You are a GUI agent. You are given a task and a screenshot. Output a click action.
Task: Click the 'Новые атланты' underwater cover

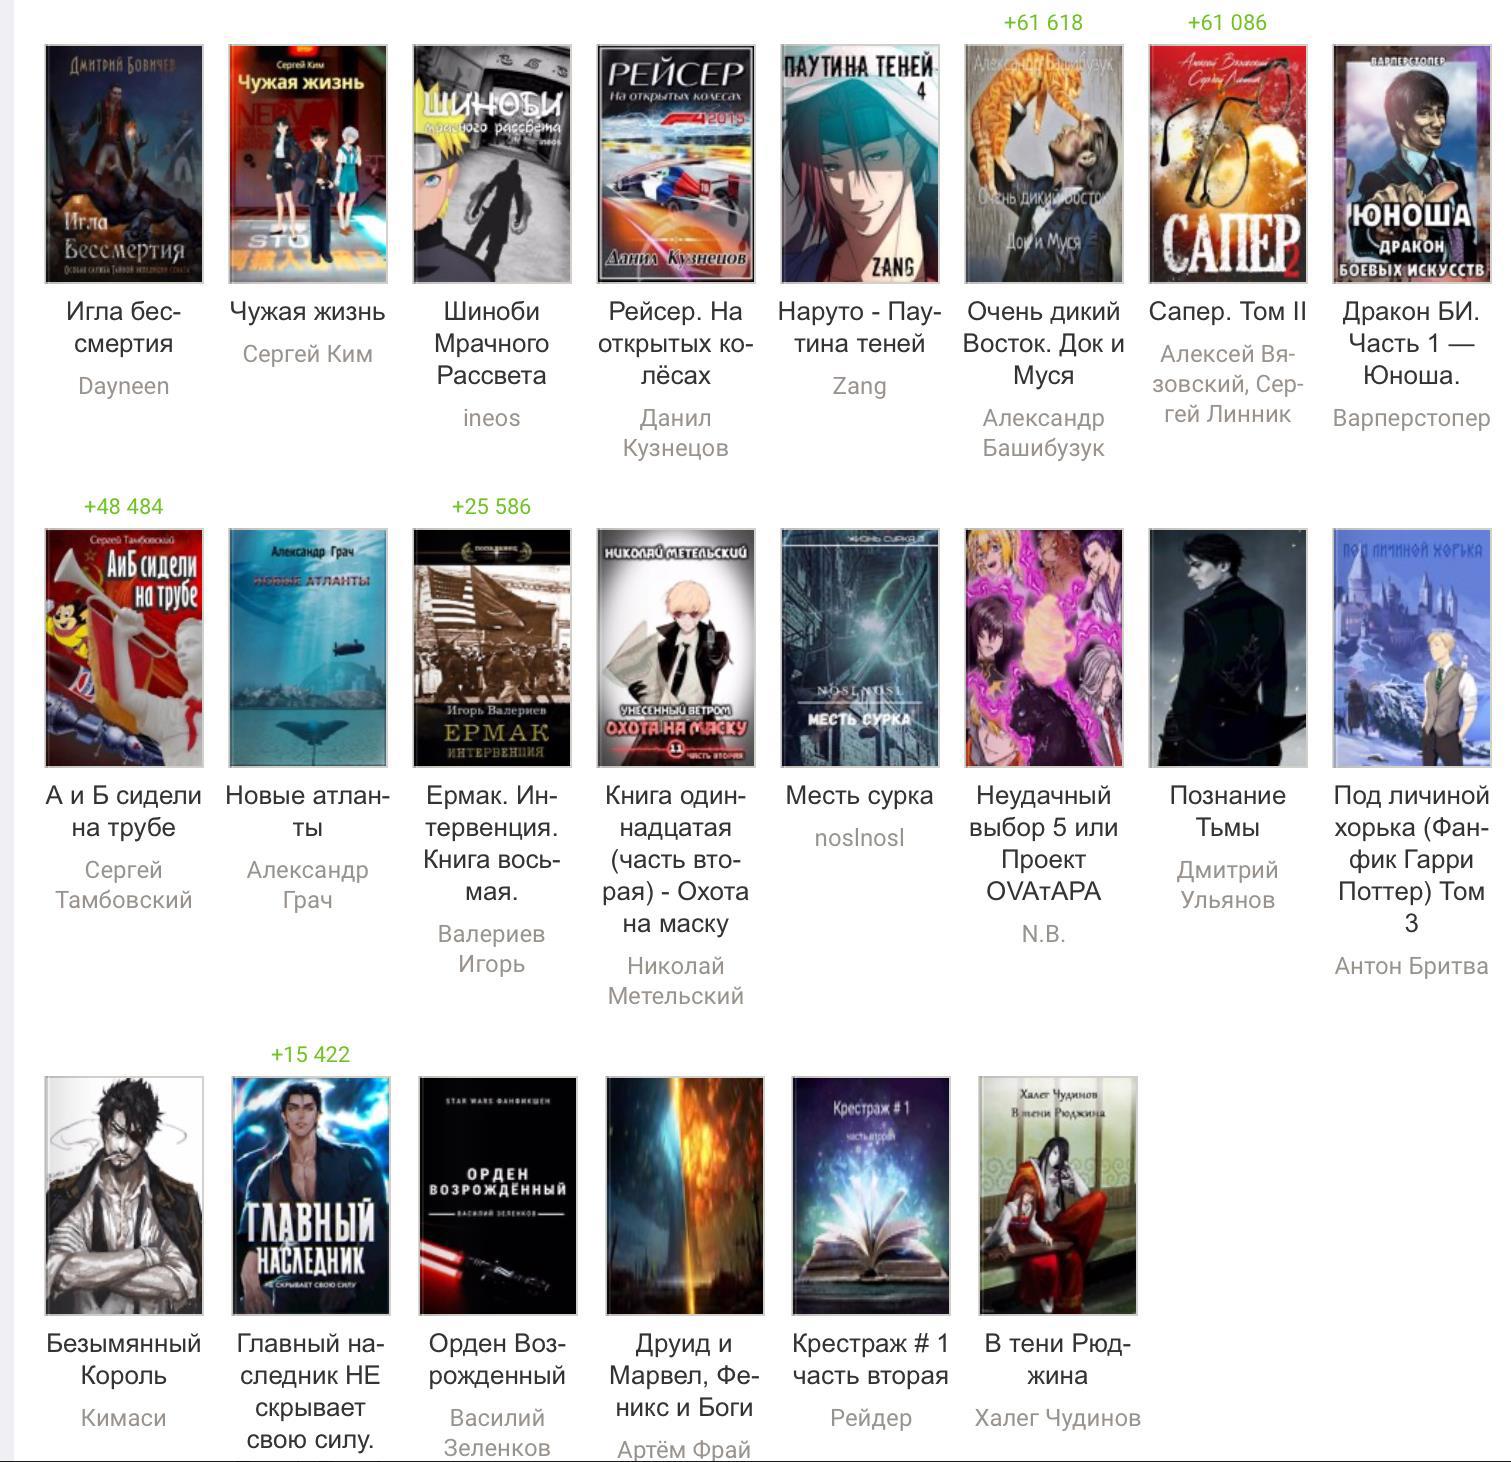coord(308,648)
